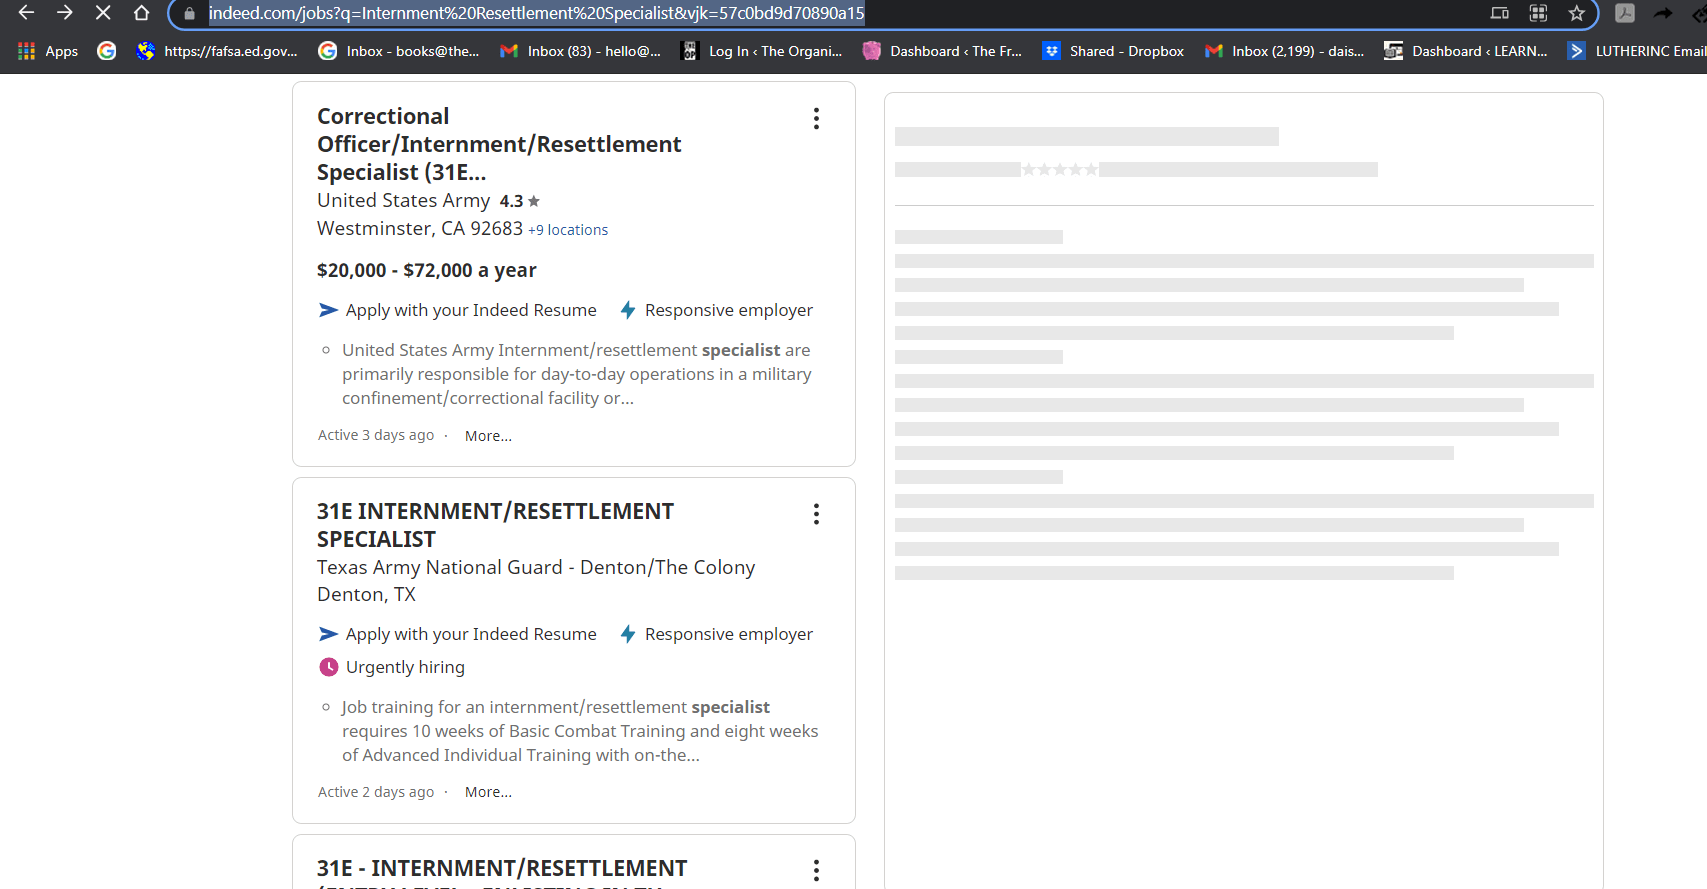The image size is (1707, 889).
Task: Click the browser forward arrow
Action: [x=64, y=13]
